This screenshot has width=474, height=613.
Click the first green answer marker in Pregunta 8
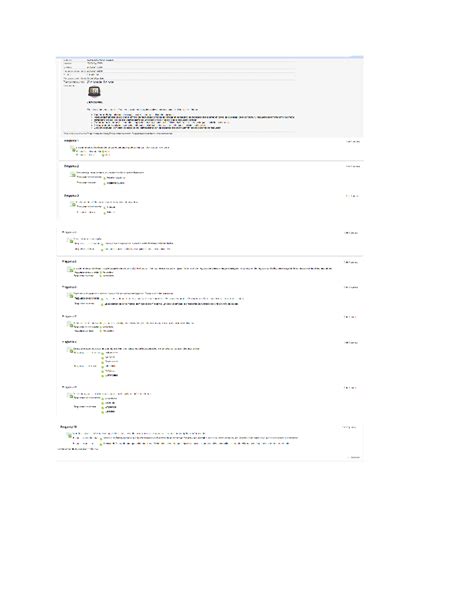coord(103,353)
